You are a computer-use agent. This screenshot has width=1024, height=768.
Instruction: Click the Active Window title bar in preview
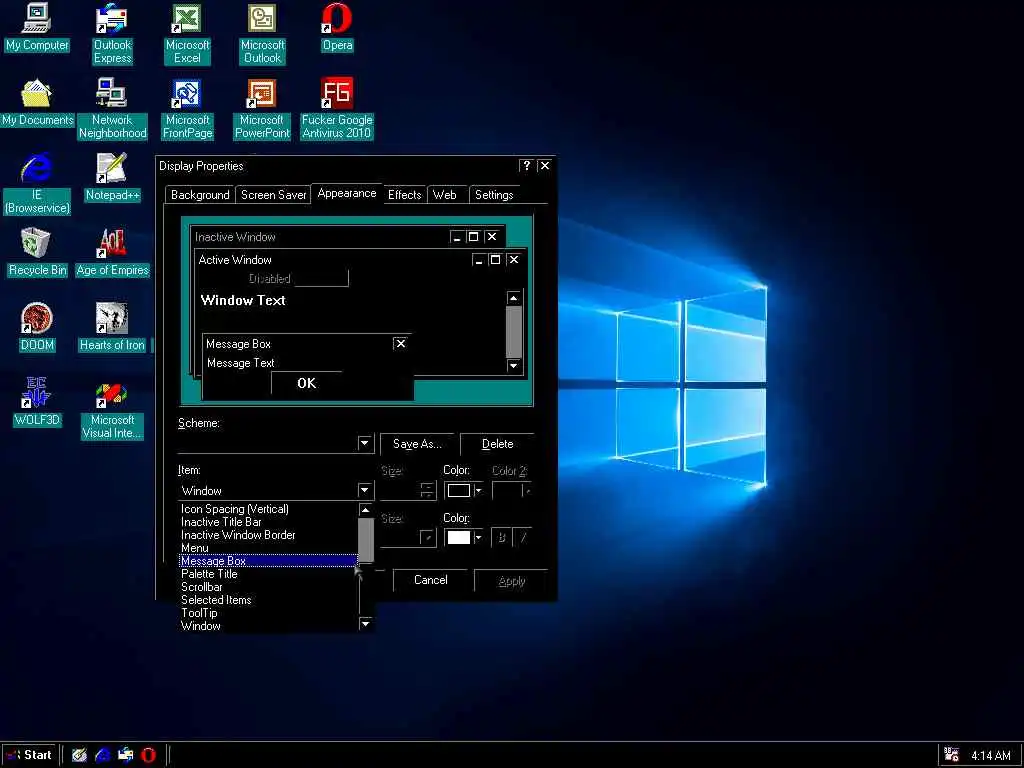[360, 260]
